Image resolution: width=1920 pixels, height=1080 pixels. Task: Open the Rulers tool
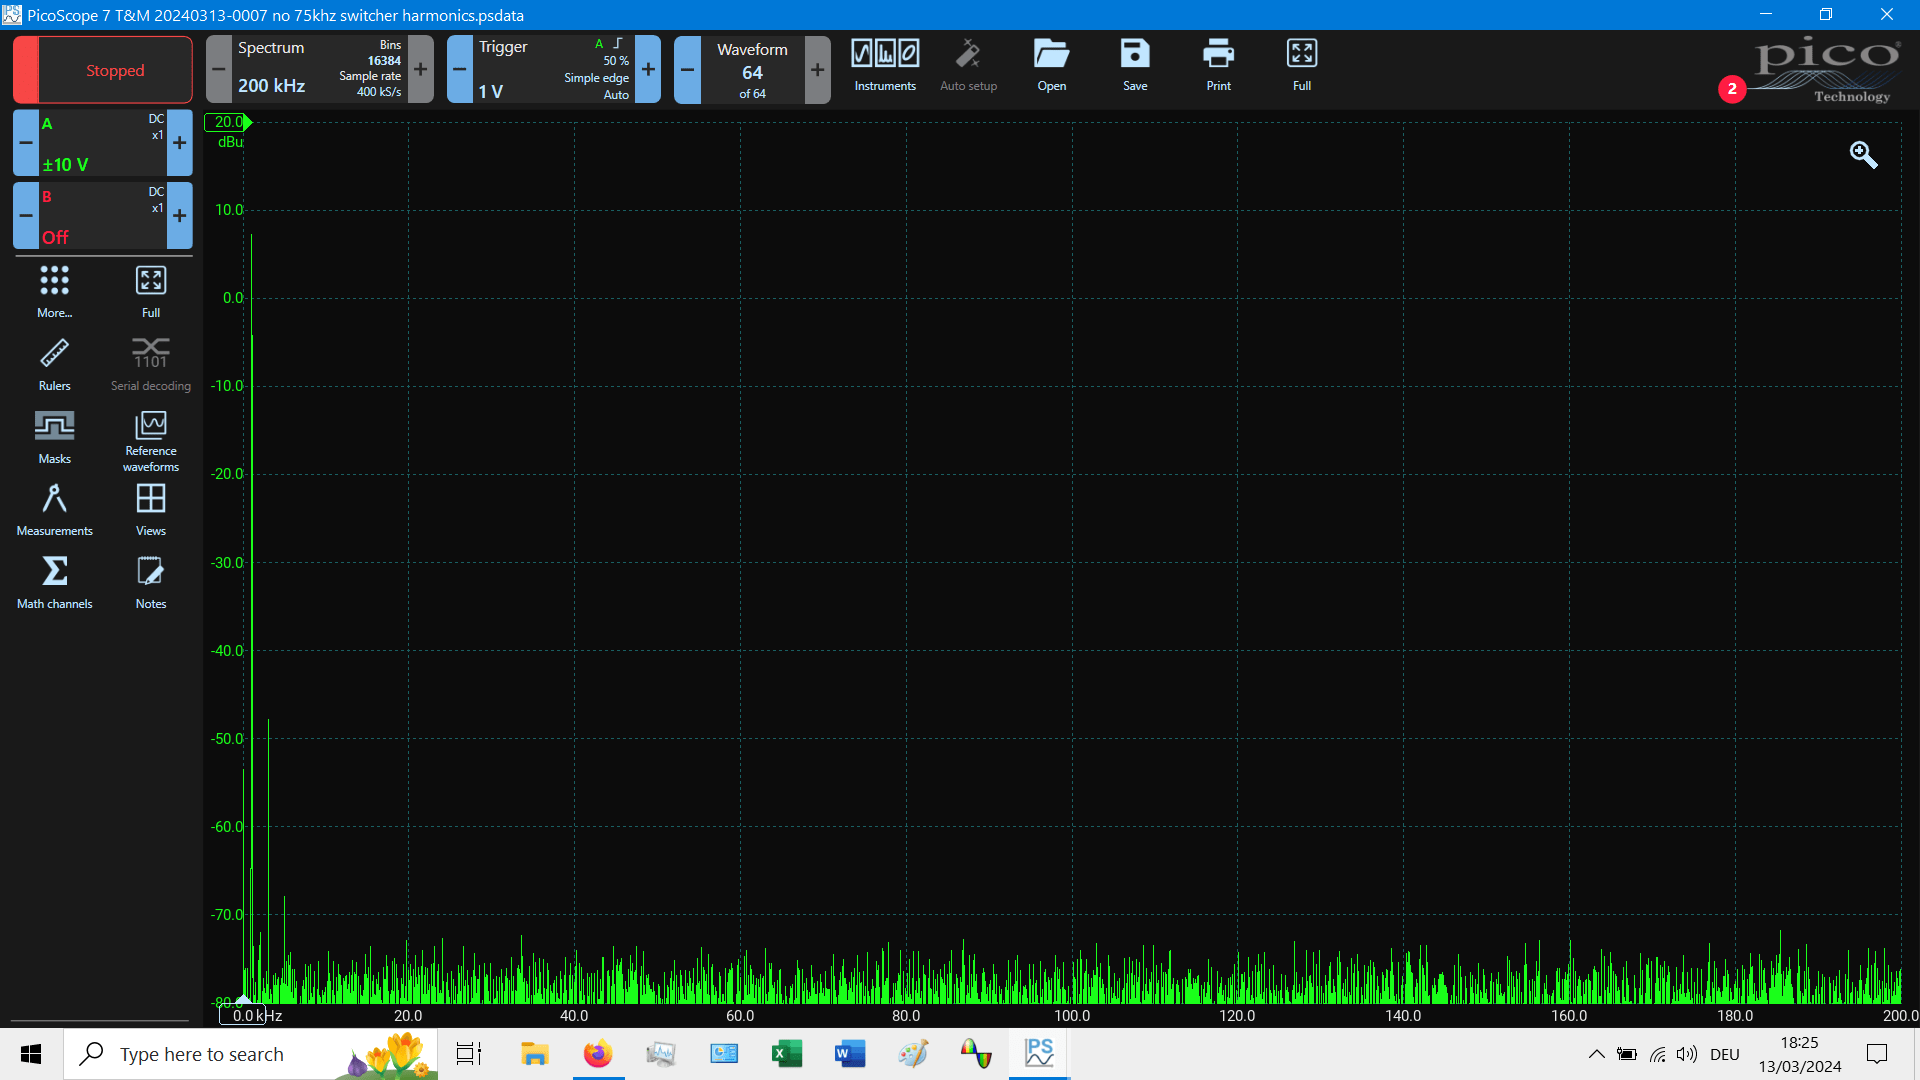[x=54, y=364]
